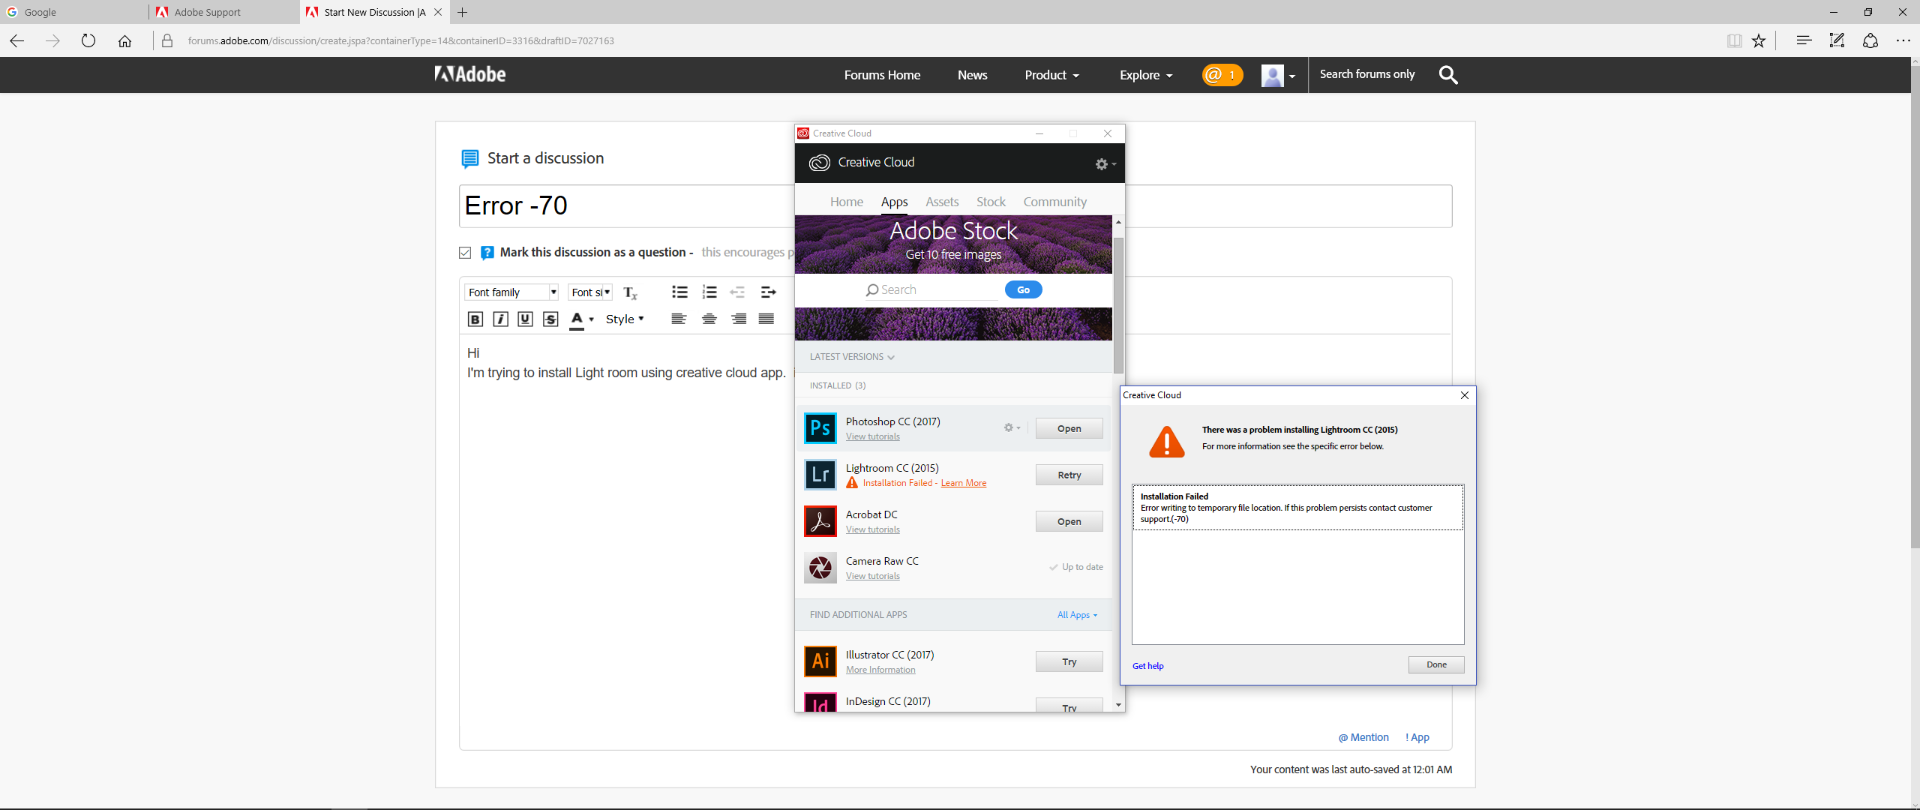
Task: Click the Camera Raw CC app icon
Action: tap(820, 568)
